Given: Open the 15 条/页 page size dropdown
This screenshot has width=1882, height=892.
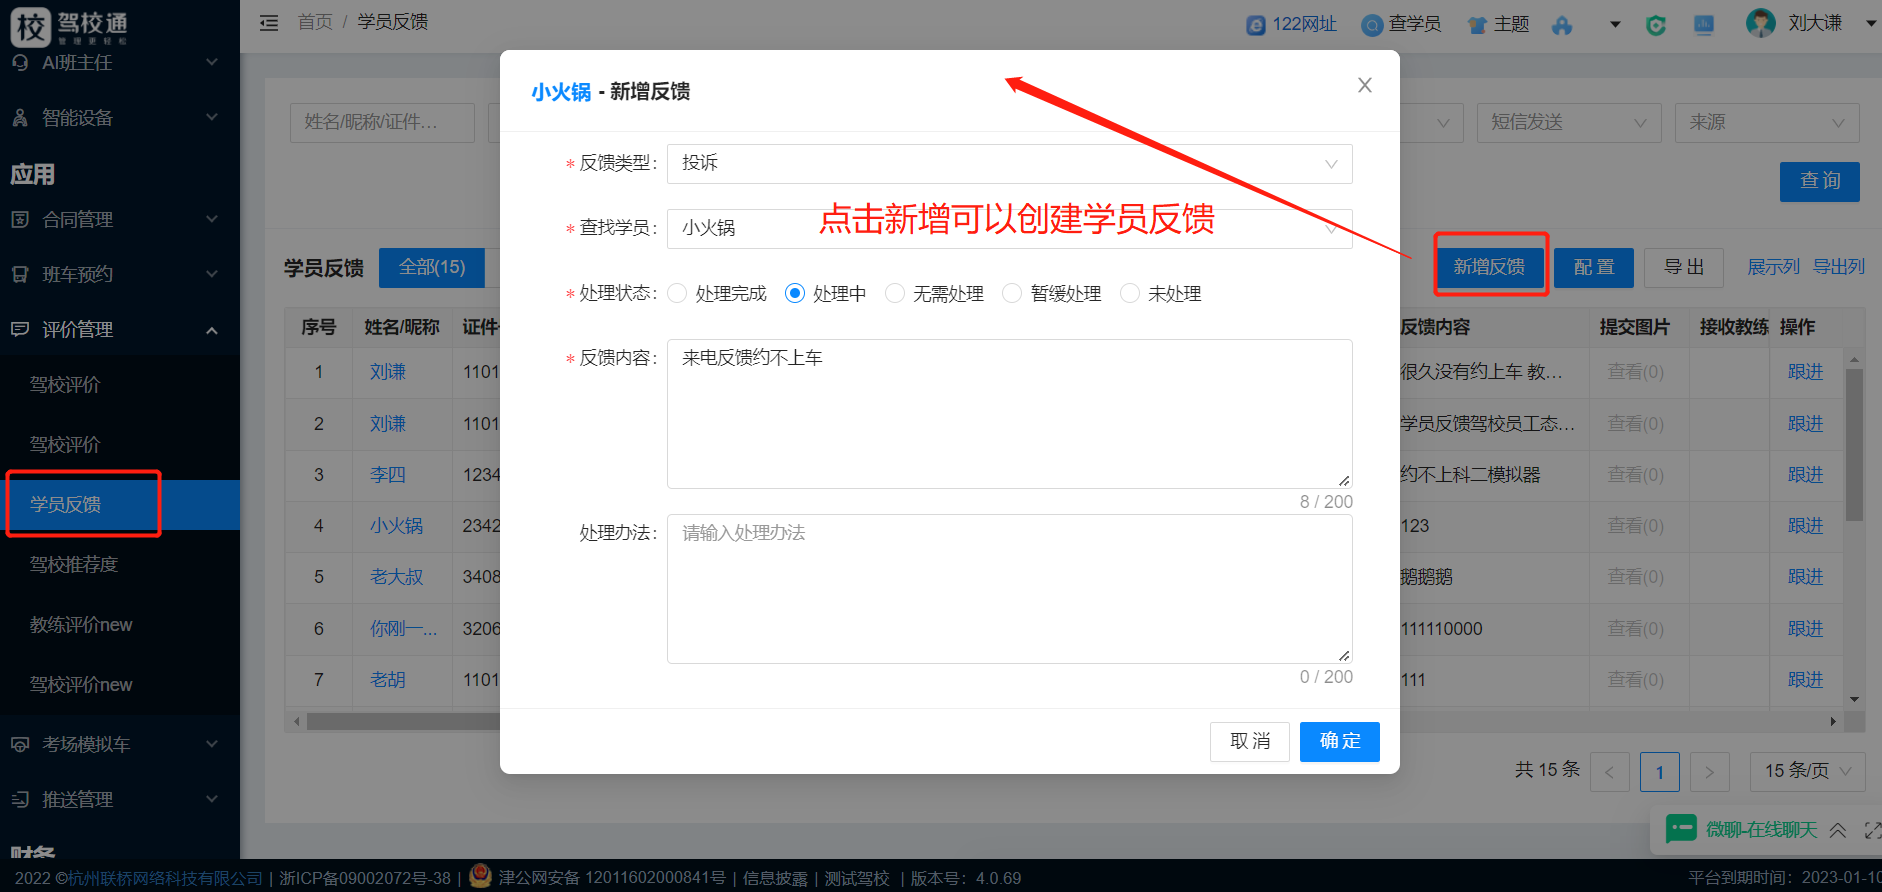Looking at the screenshot, I should [1808, 772].
